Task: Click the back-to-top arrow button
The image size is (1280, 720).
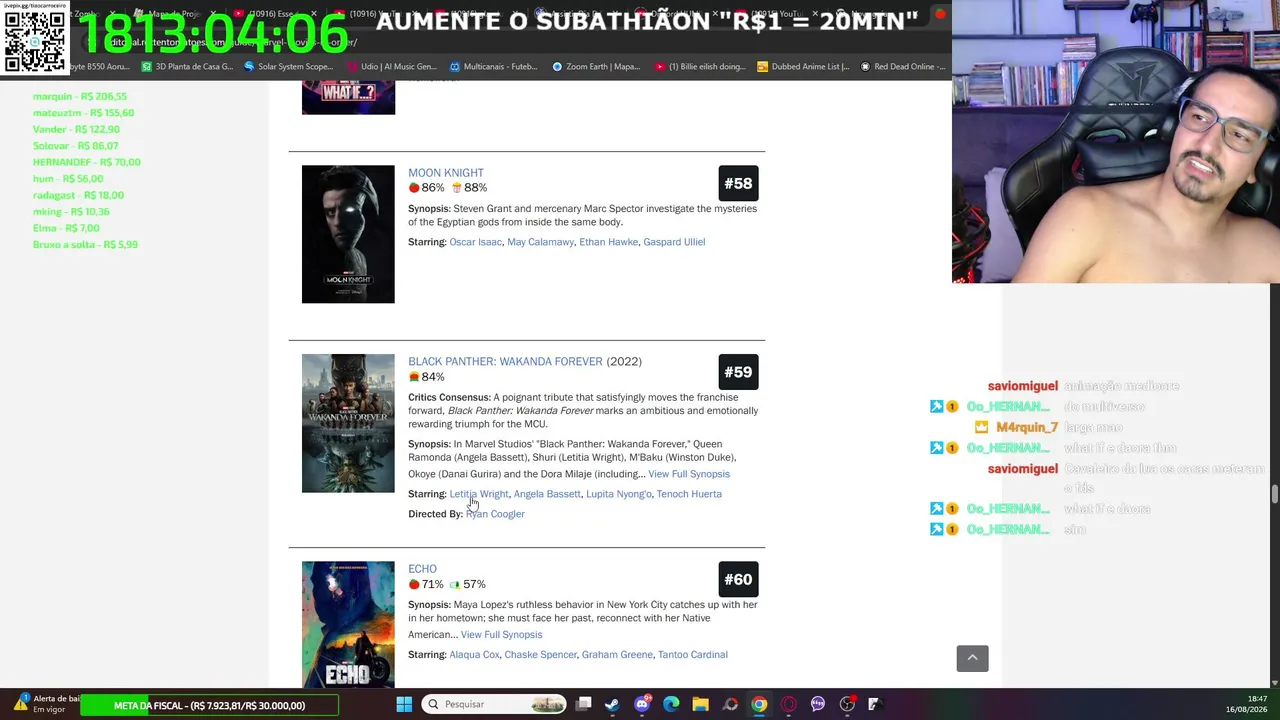Action: 972,658
